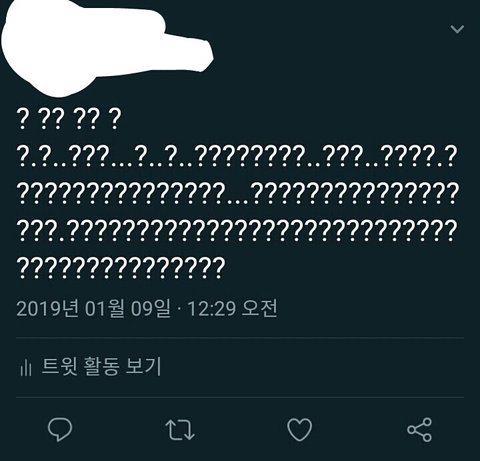Open the tweet options chevron menu
480x461 pixels.
[457, 29]
